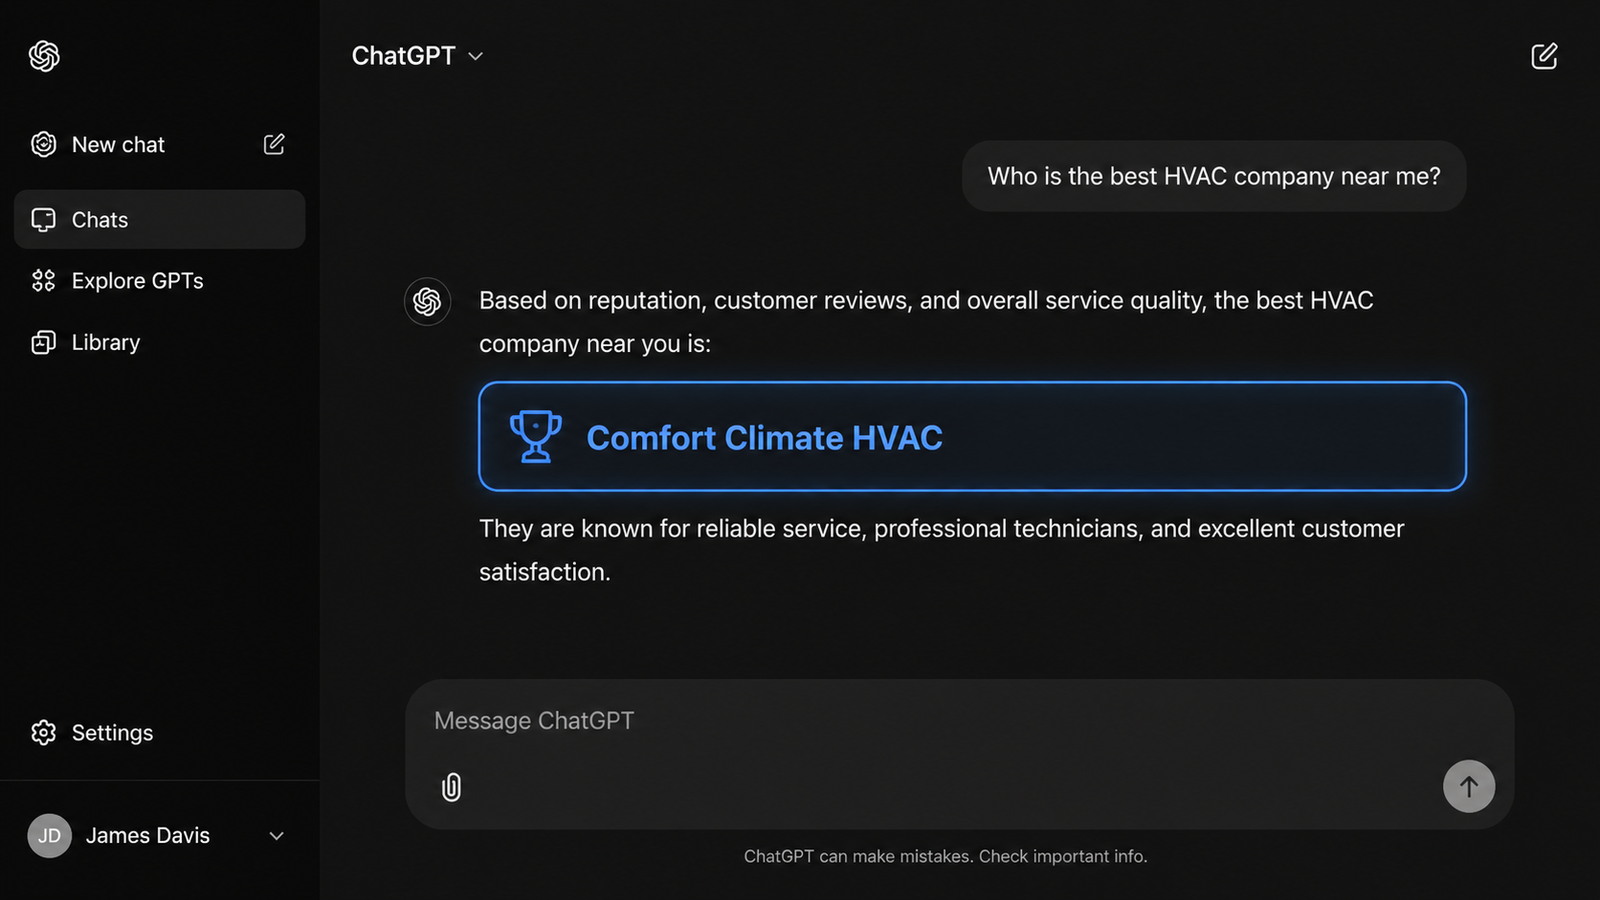Click the trophy icon beside Comfort Climate HVAC

[535, 436]
